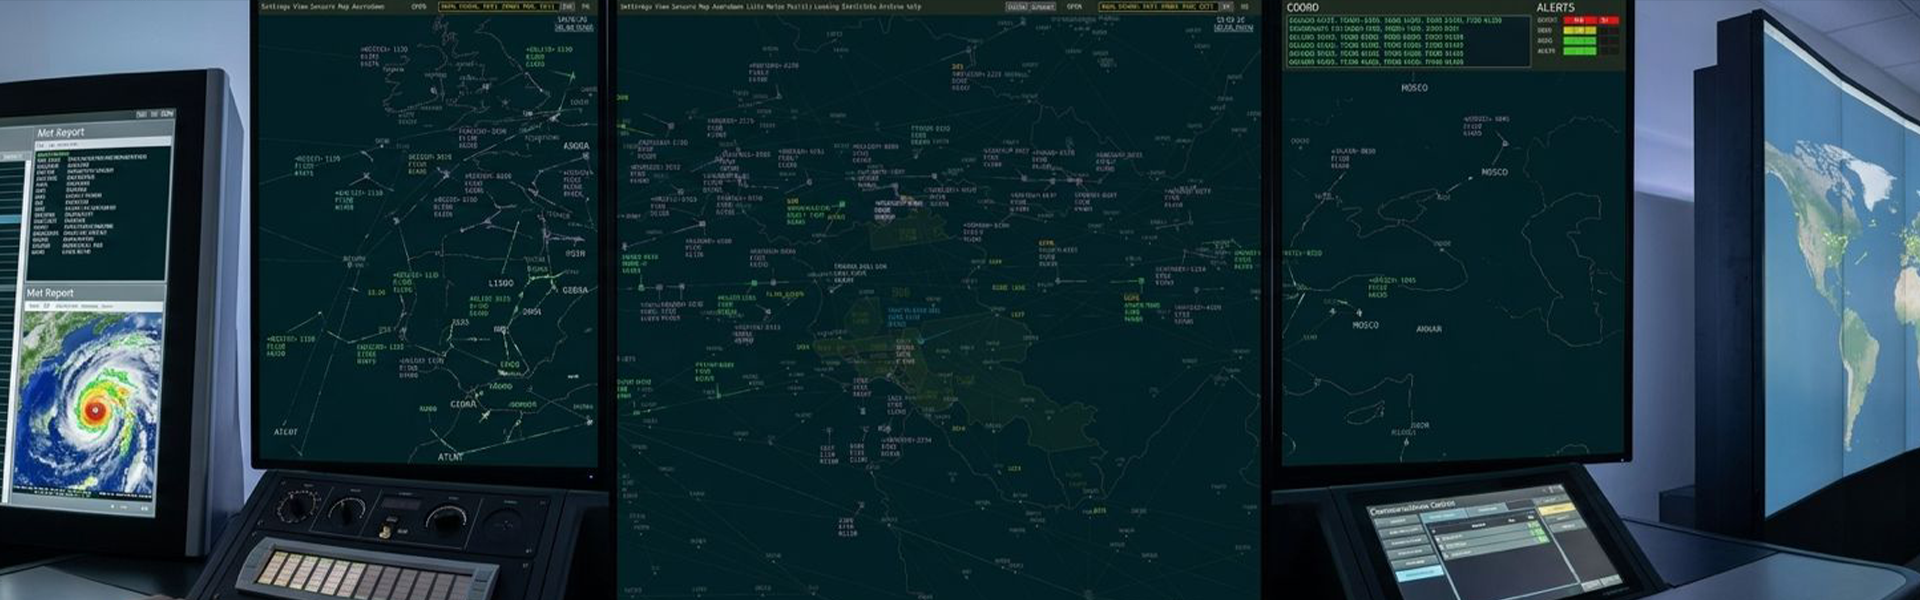Image resolution: width=1920 pixels, height=600 pixels.
Task: Click the yellow alert indicator bar
Action: pyautogui.click(x=1580, y=30)
